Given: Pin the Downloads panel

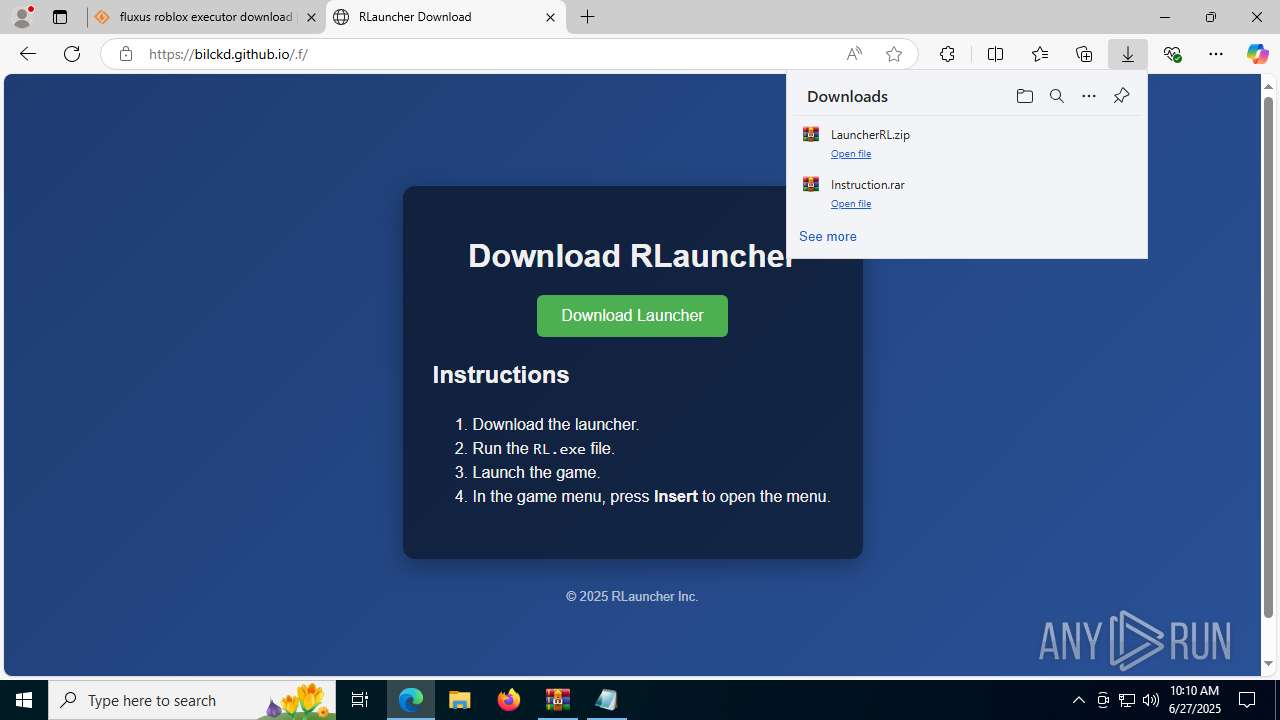Looking at the screenshot, I should 1121,96.
